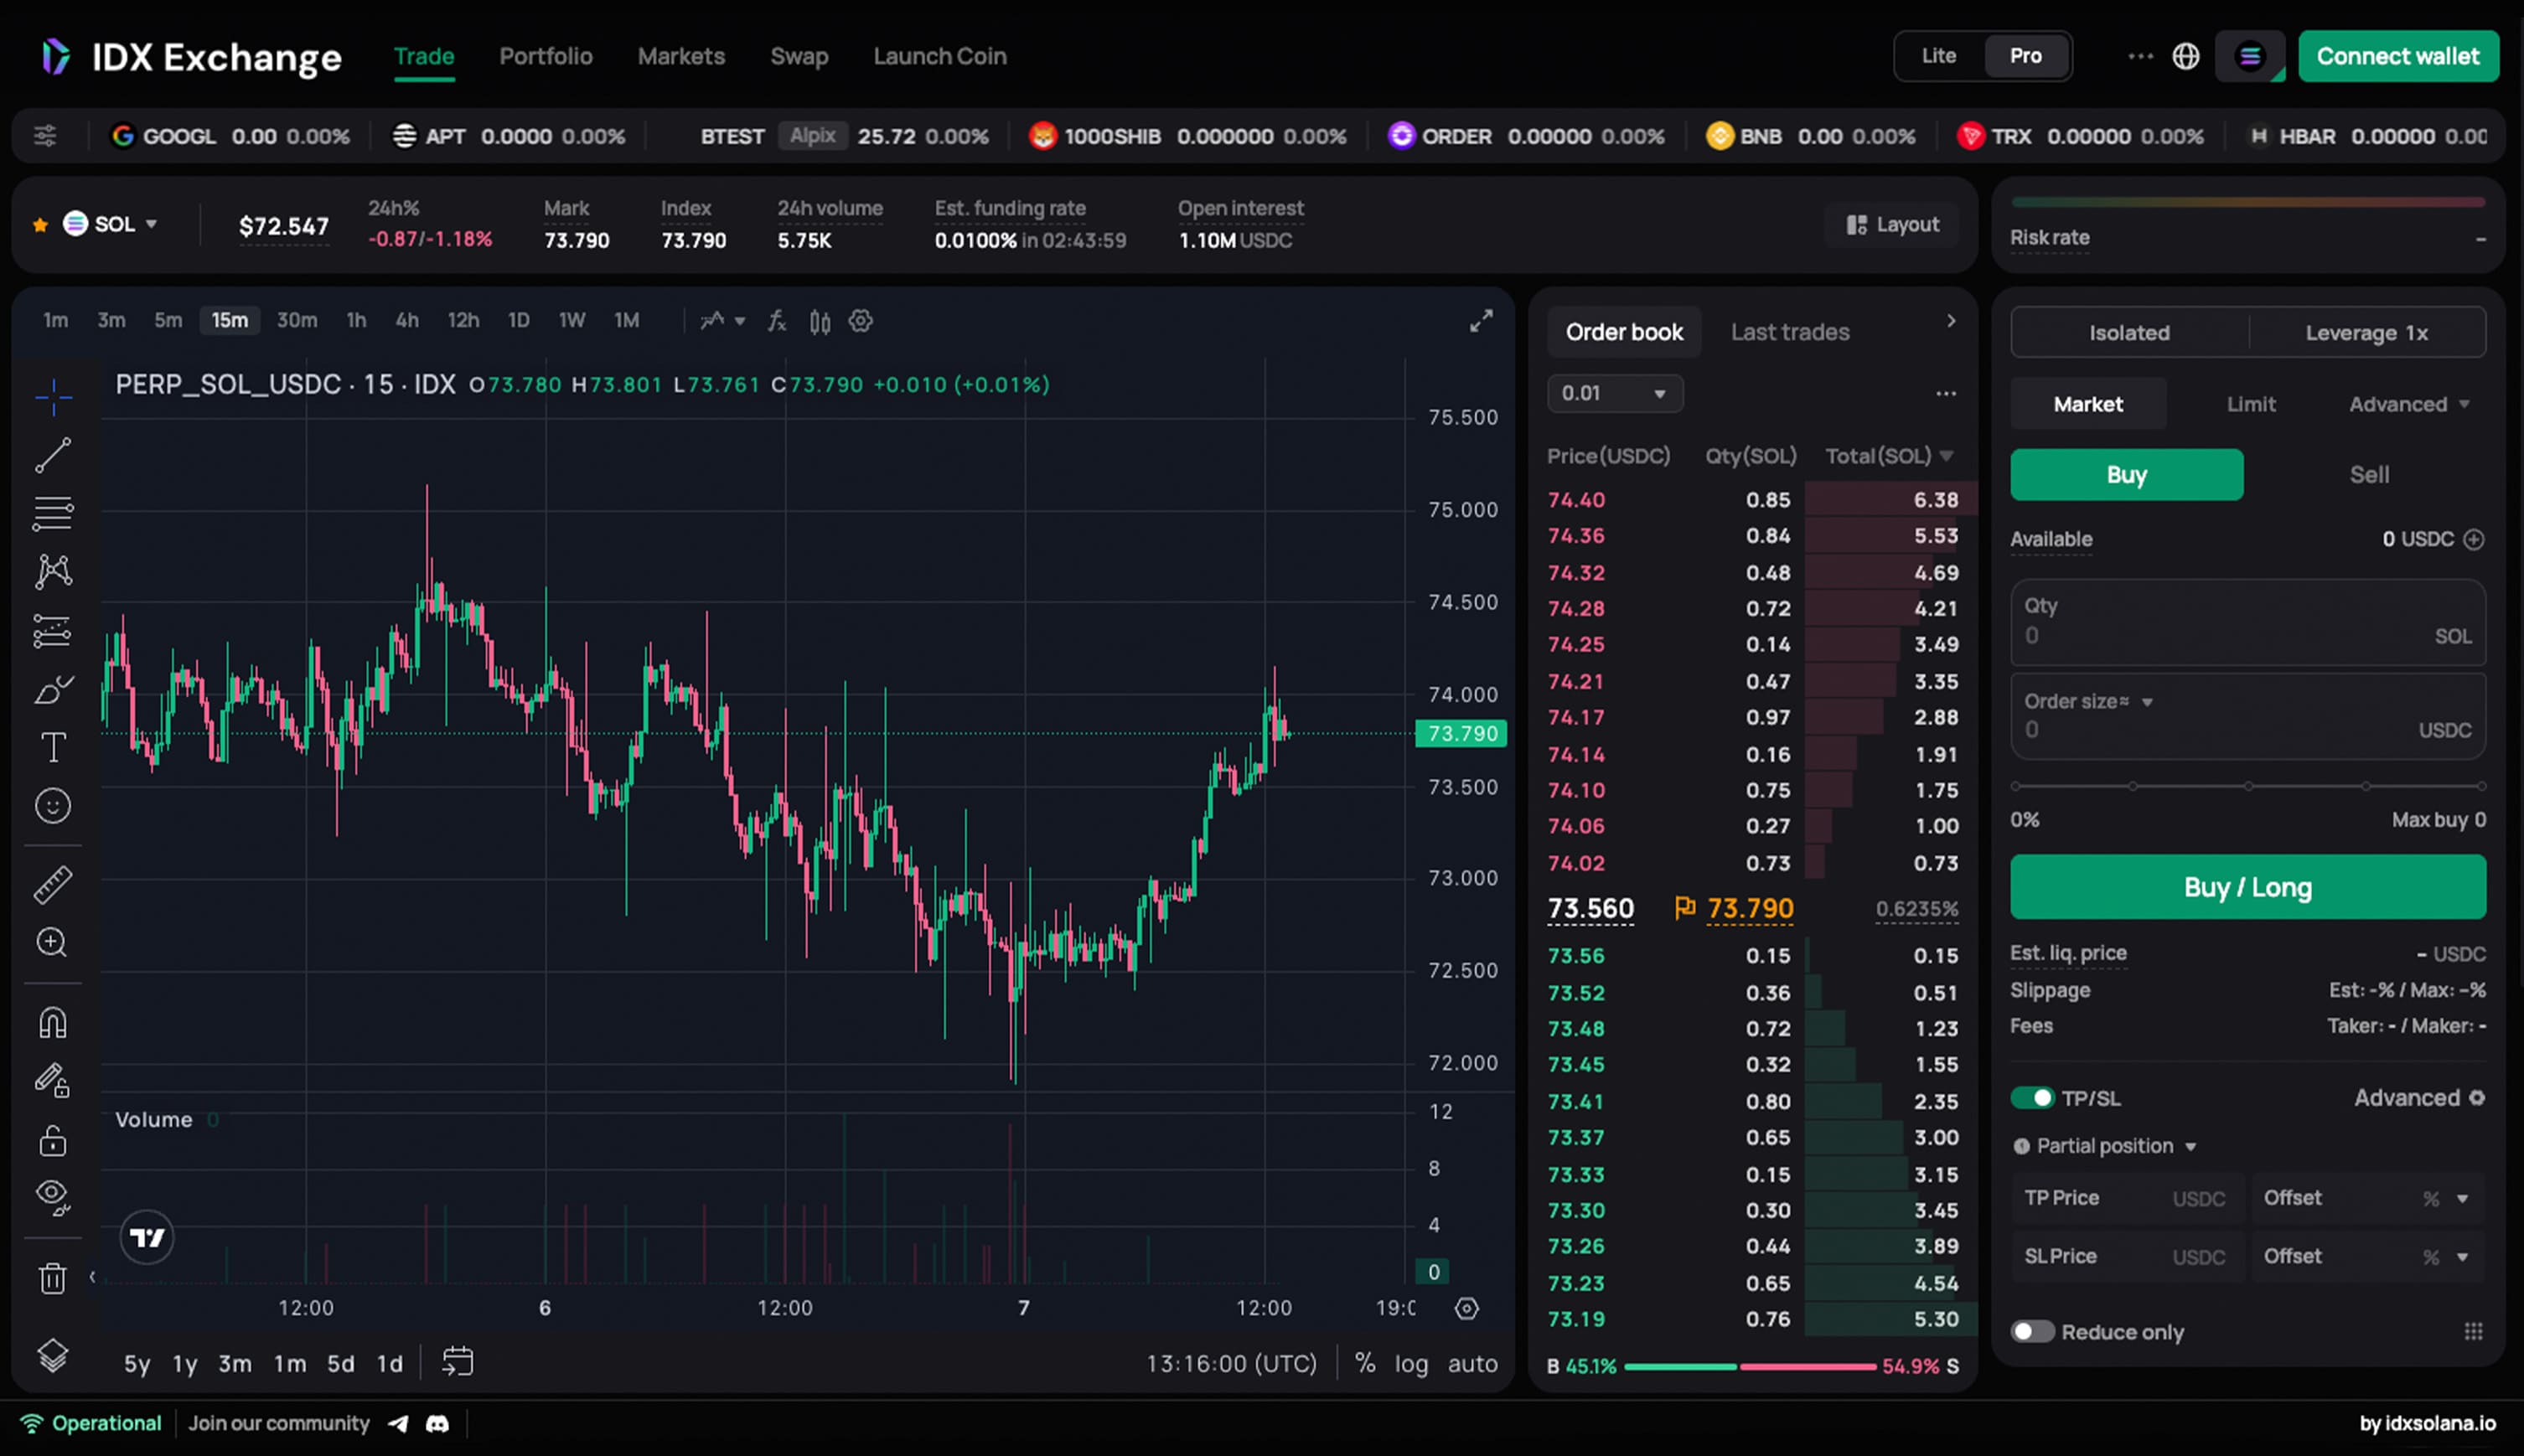Toggle stay in drawing mode

pyautogui.click(x=53, y=1080)
